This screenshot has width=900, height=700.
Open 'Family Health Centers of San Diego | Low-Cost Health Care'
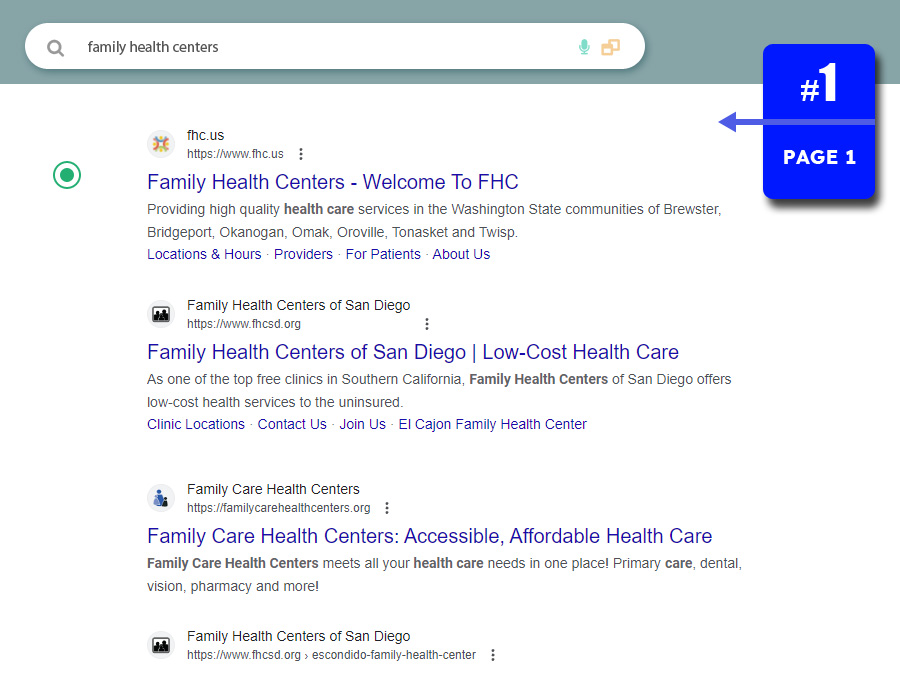point(413,352)
